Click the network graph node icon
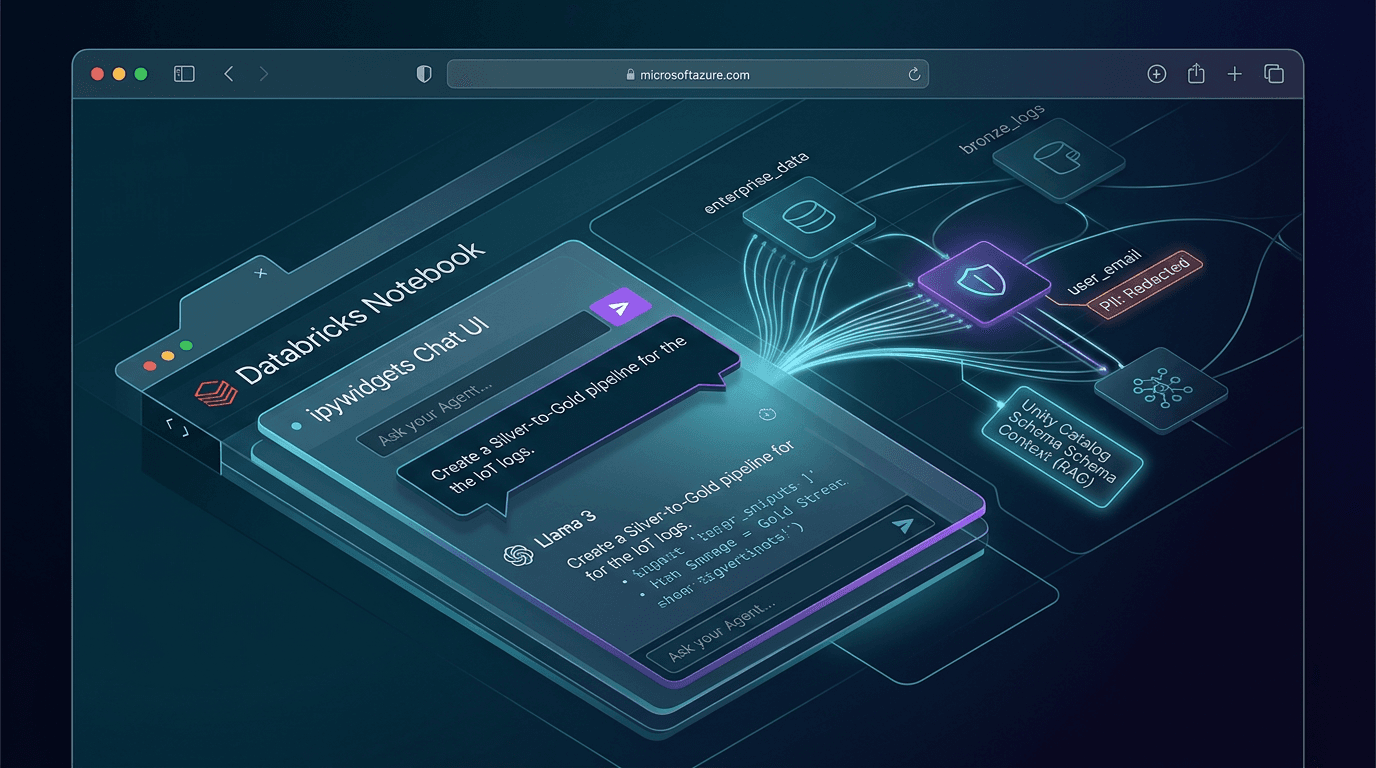Screen dimensions: 1376x768 [1161, 390]
